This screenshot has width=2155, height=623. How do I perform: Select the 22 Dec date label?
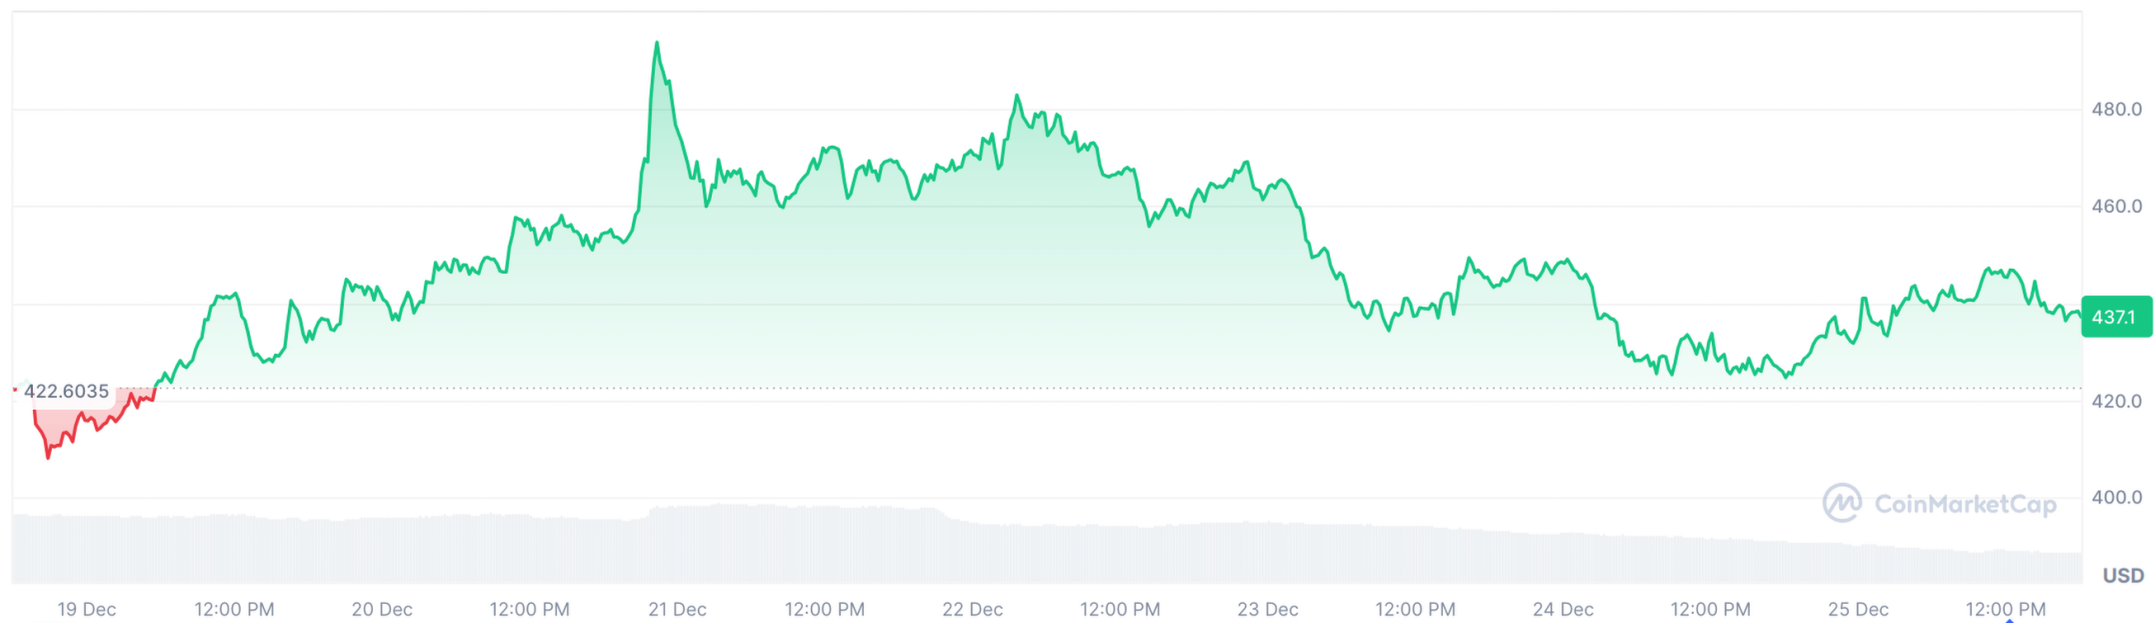click(x=972, y=609)
